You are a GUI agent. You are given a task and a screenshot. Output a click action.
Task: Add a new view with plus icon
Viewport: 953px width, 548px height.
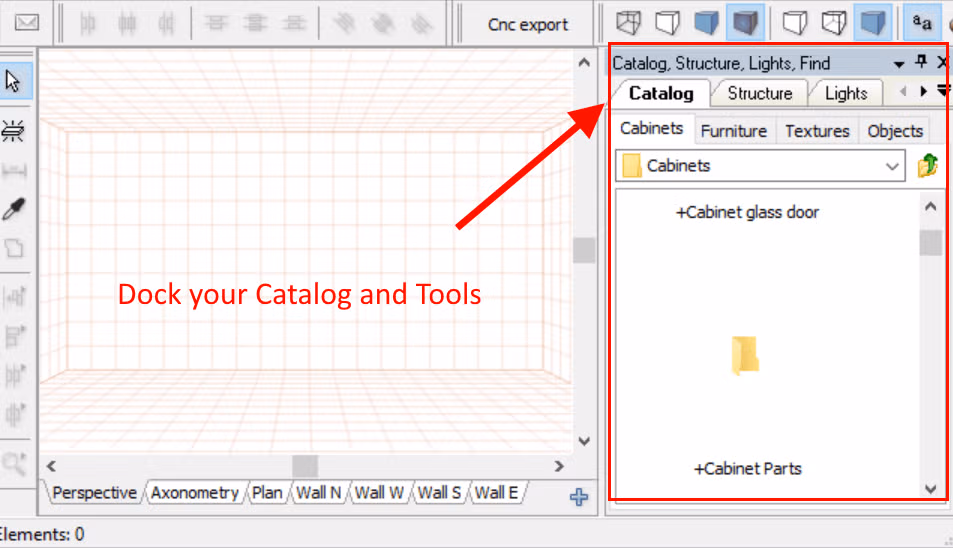click(579, 497)
